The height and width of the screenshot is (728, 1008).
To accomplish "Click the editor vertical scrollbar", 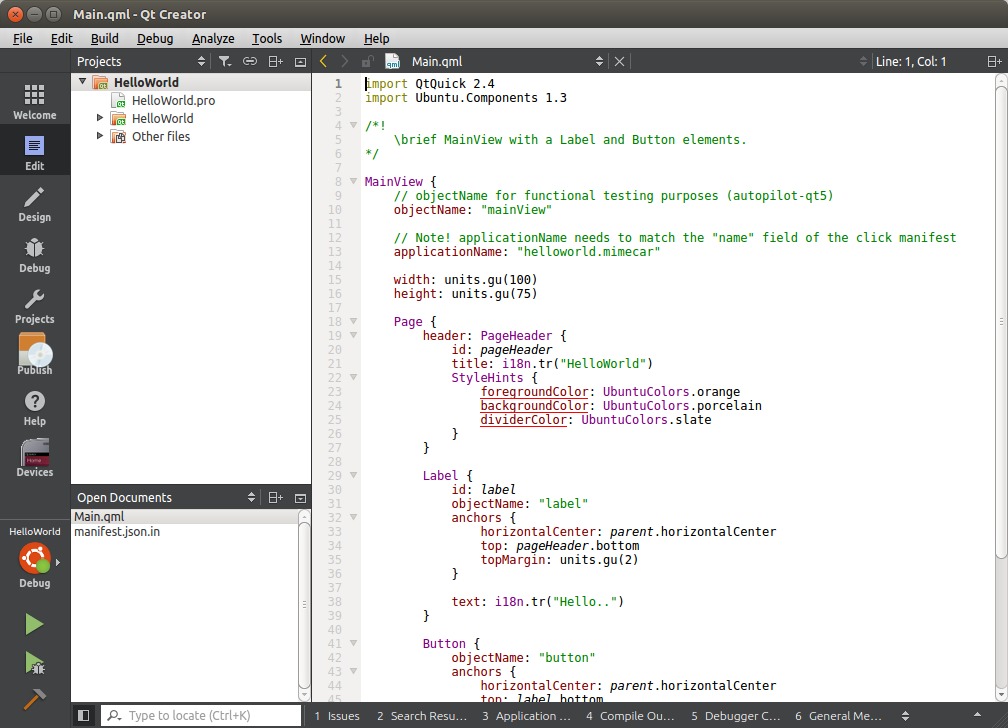I will [x=1001, y=322].
